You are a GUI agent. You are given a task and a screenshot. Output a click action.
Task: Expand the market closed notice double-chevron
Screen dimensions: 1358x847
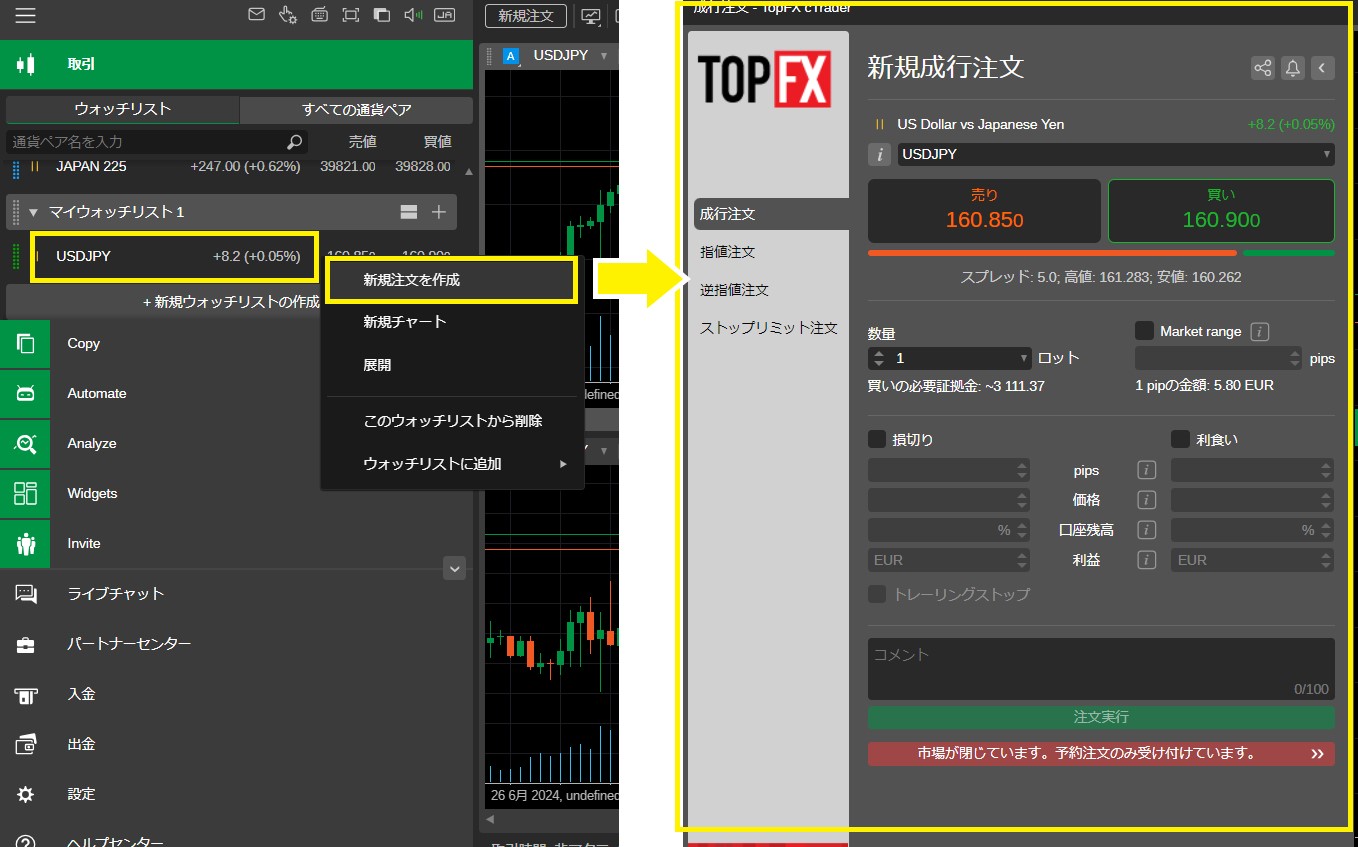point(1317,754)
